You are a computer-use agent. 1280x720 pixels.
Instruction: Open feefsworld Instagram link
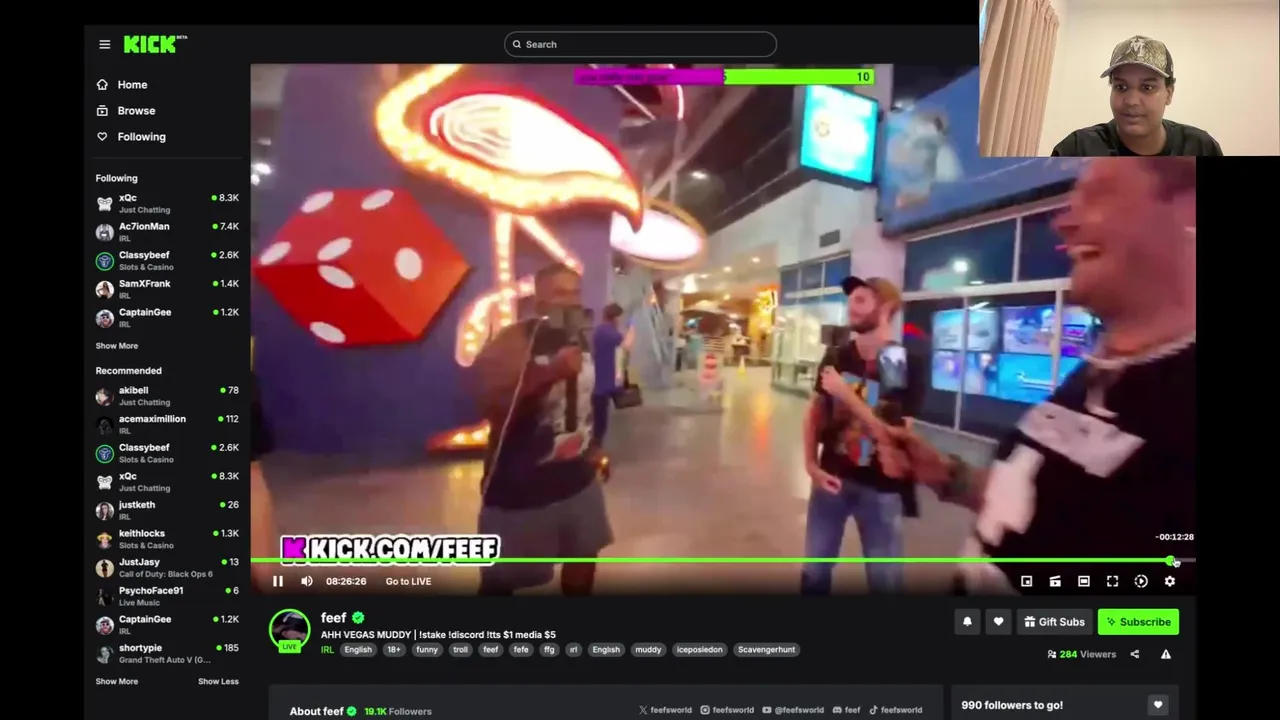click(727, 710)
